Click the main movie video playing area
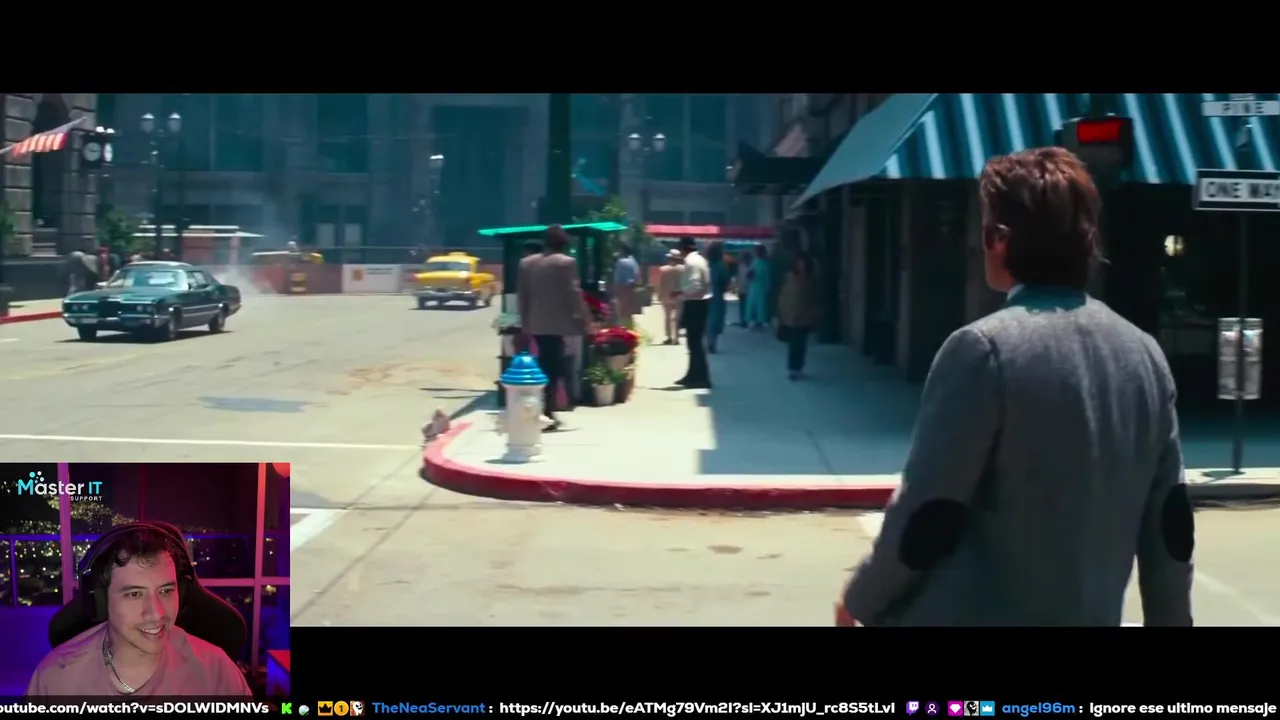This screenshot has width=1280, height=720. [640, 360]
